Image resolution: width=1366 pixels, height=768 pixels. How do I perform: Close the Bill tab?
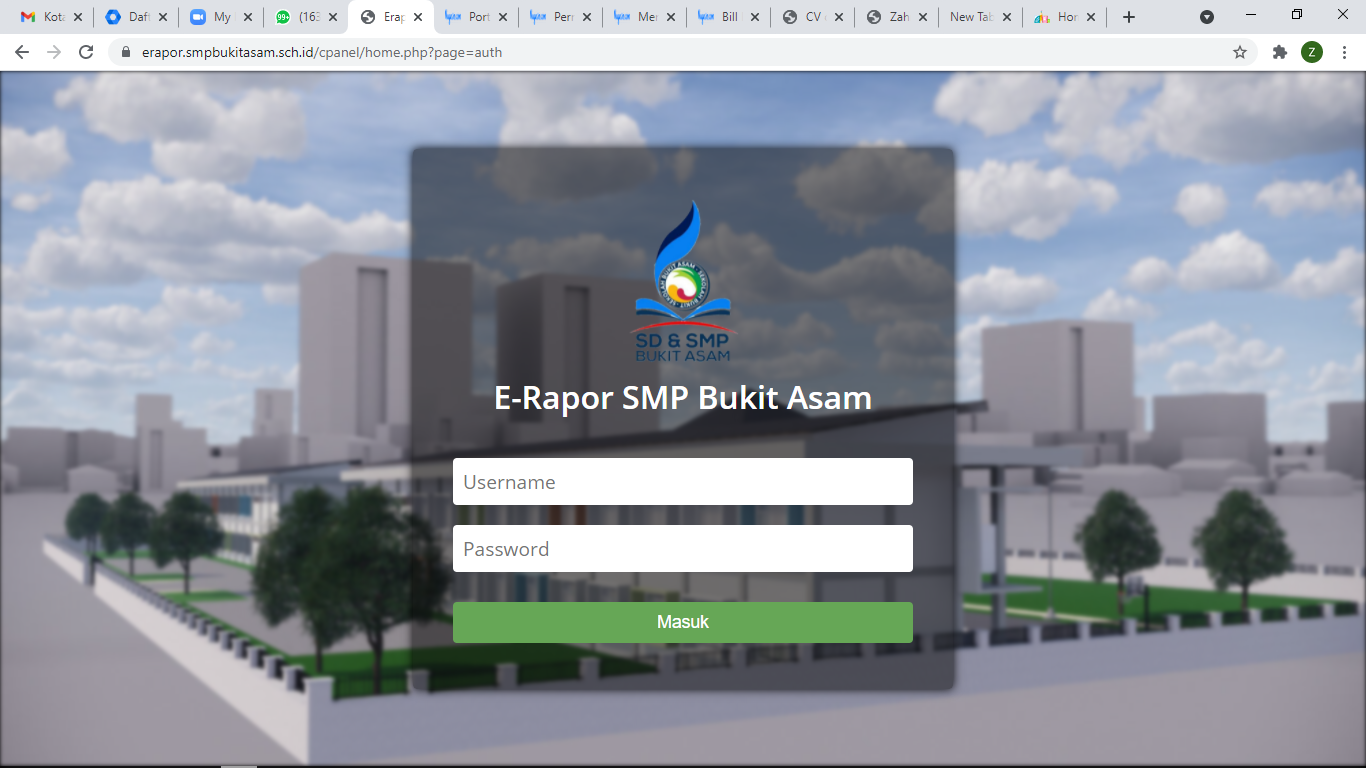click(x=754, y=17)
